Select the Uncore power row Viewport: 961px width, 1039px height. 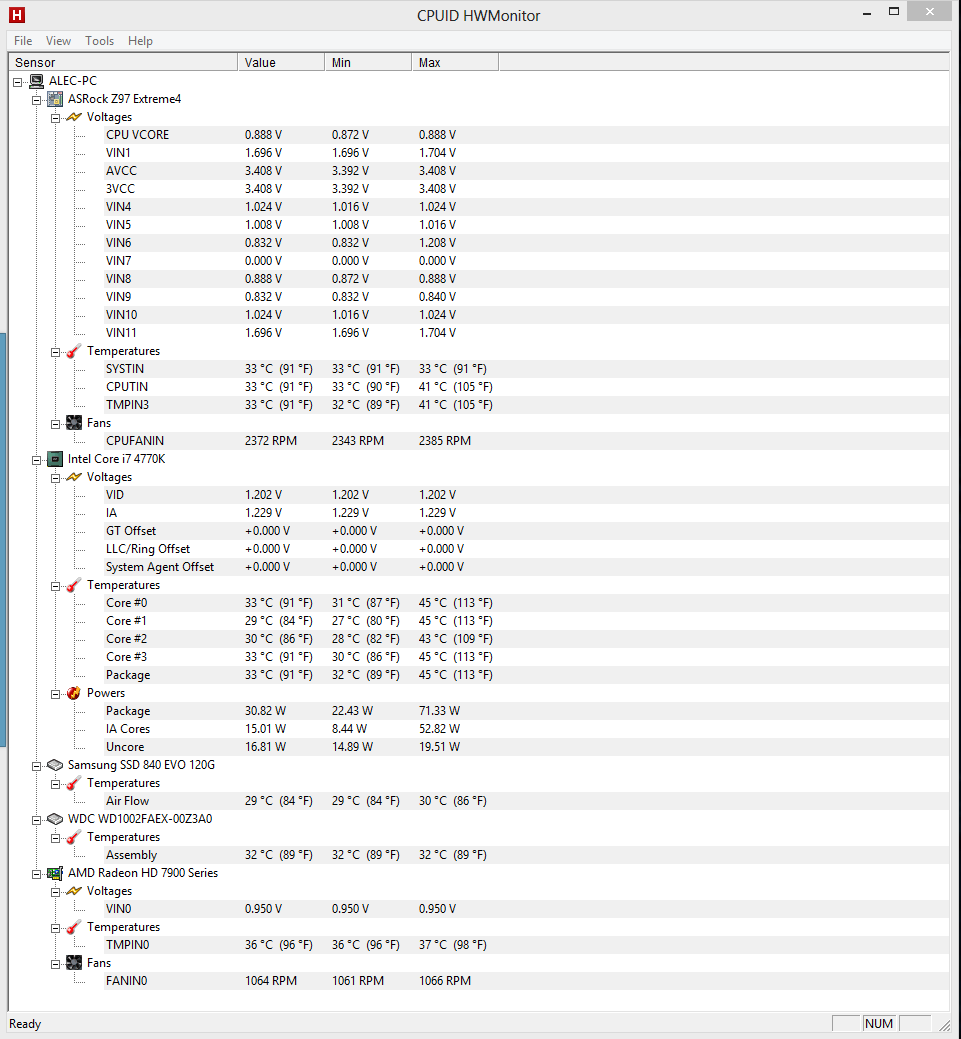526,747
